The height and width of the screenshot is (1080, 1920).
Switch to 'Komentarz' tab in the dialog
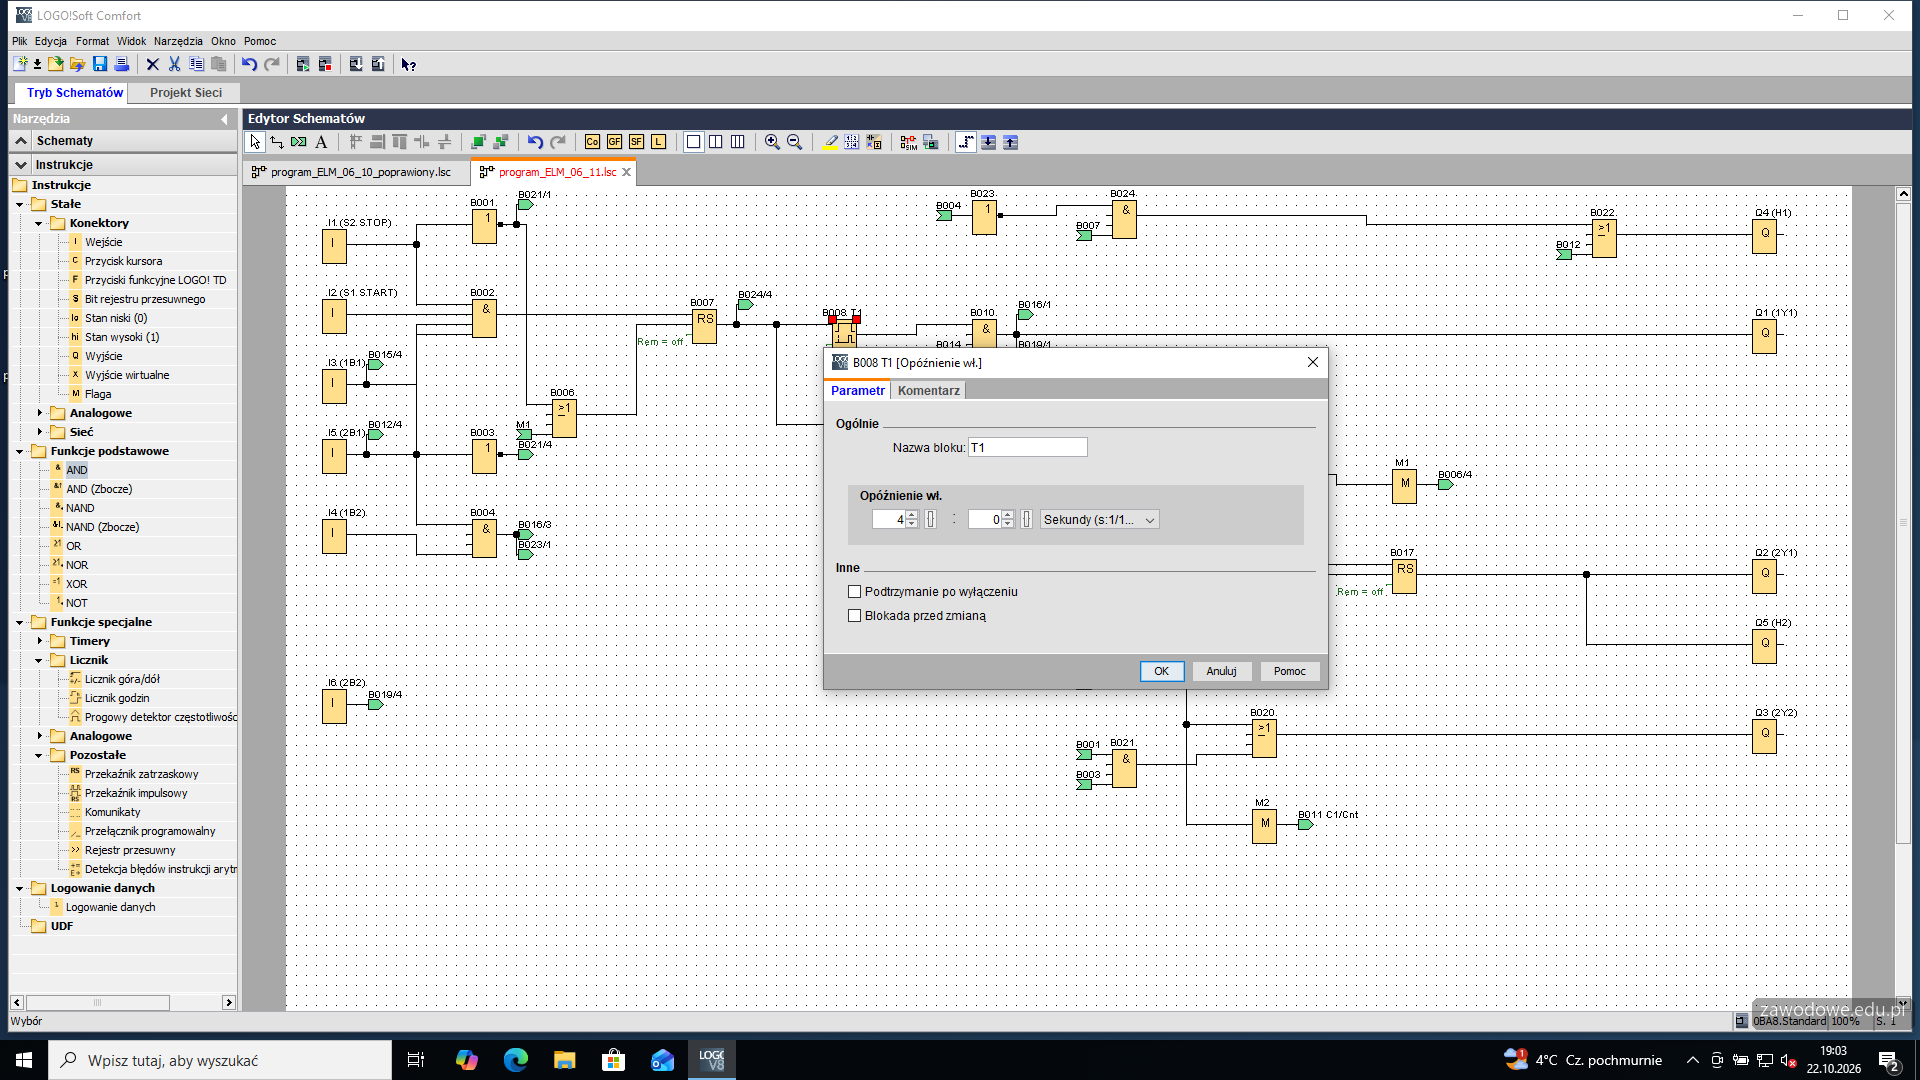(928, 391)
